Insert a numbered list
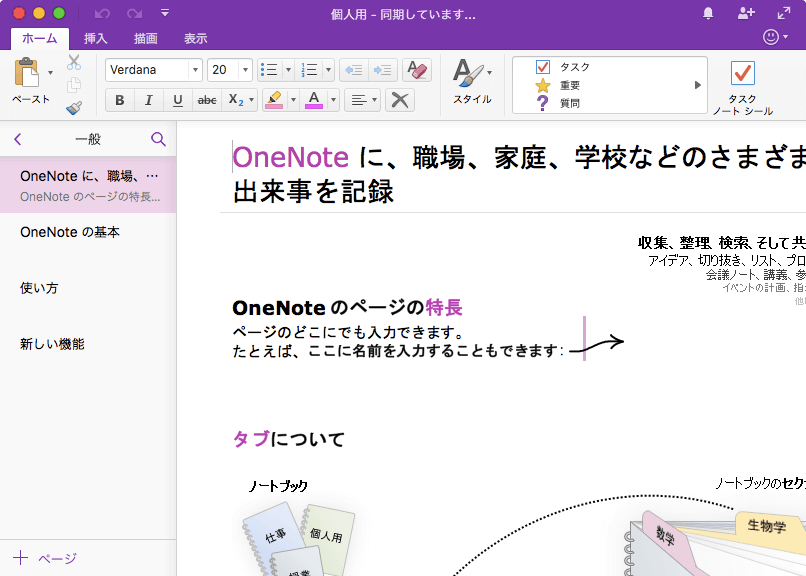This screenshot has width=806, height=576. click(x=309, y=70)
